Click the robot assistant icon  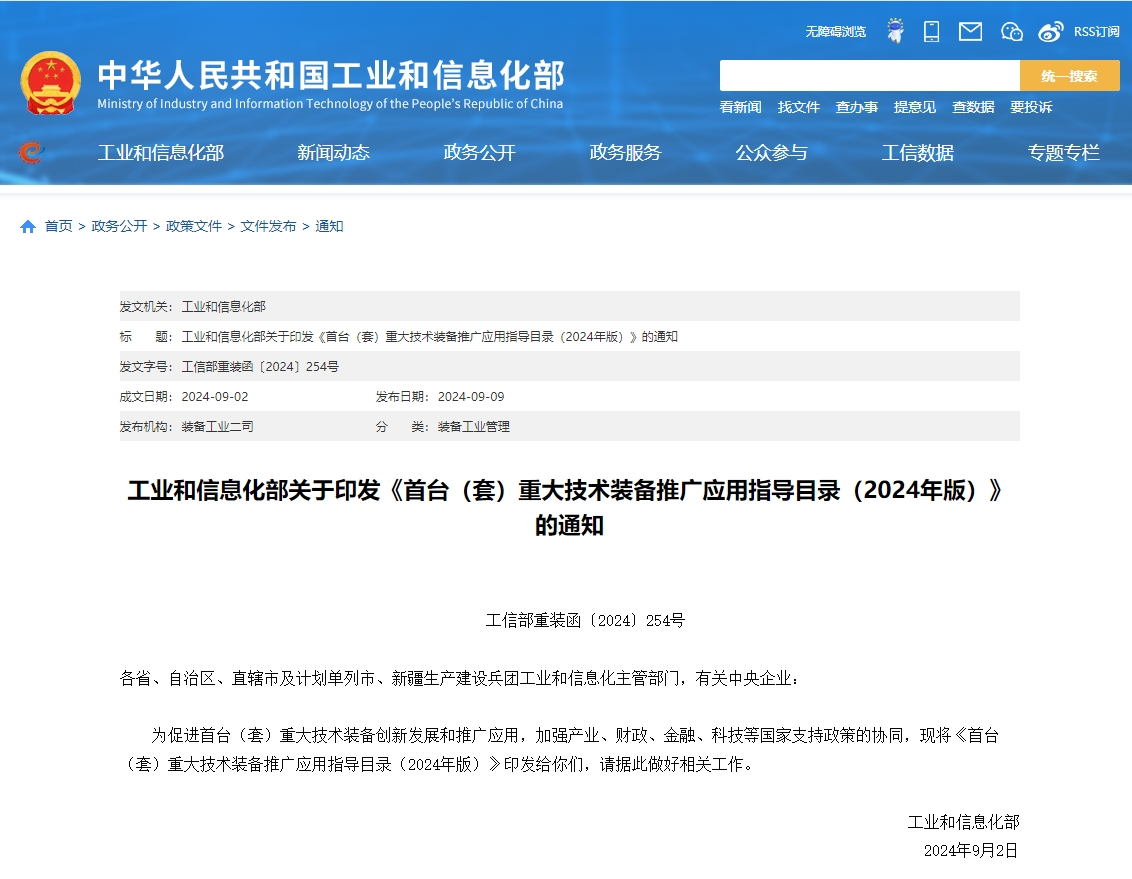pyautogui.click(x=895, y=31)
